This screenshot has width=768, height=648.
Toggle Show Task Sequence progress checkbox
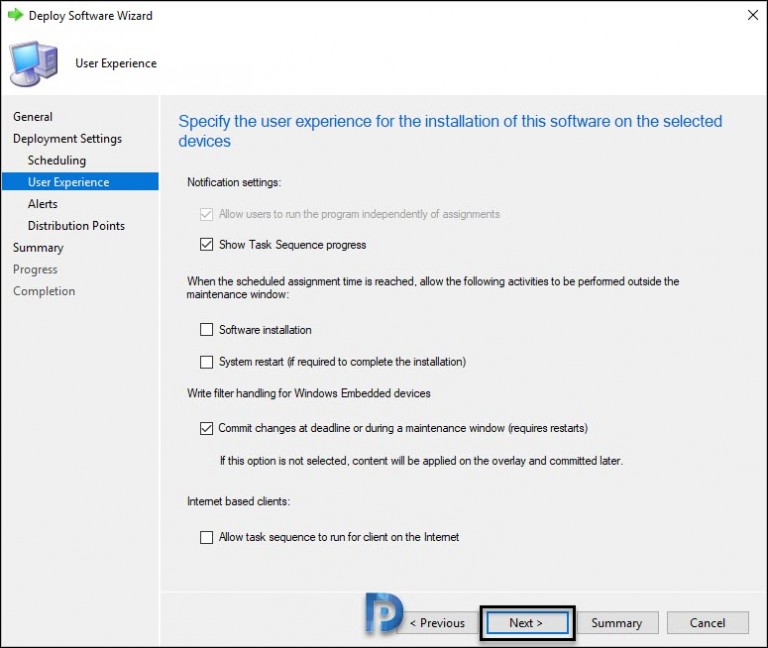click(206, 244)
